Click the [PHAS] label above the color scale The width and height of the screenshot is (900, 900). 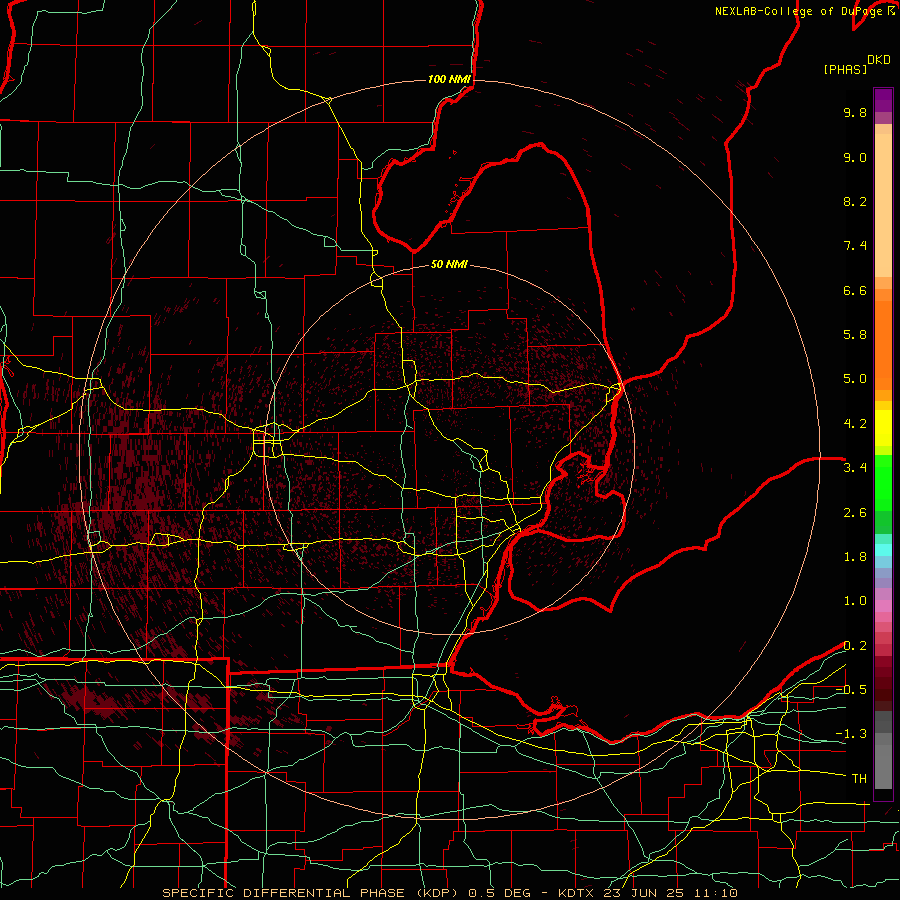pyautogui.click(x=845, y=70)
